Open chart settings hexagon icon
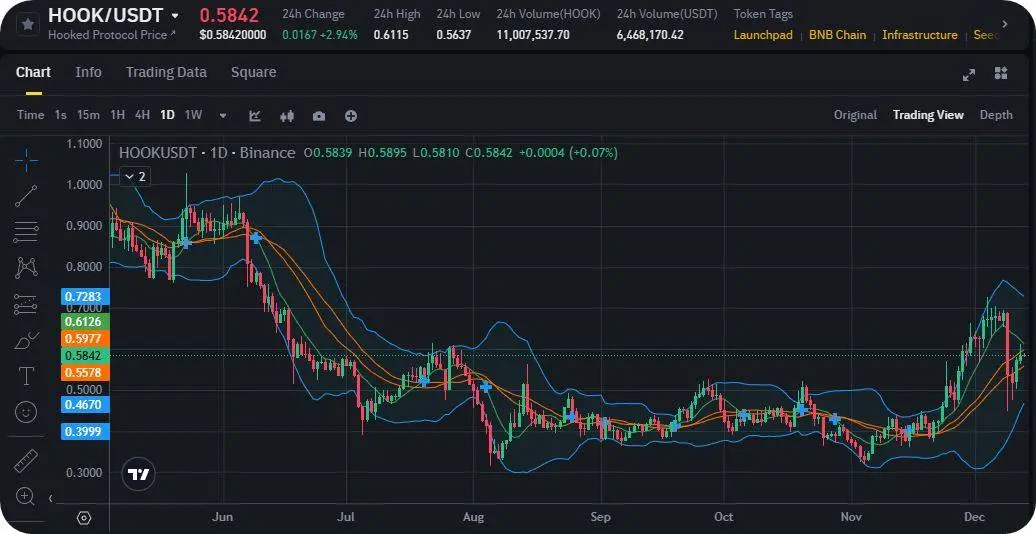Image resolution: width=1036 pixels, height=534 pixels. (x=84, y=517)
